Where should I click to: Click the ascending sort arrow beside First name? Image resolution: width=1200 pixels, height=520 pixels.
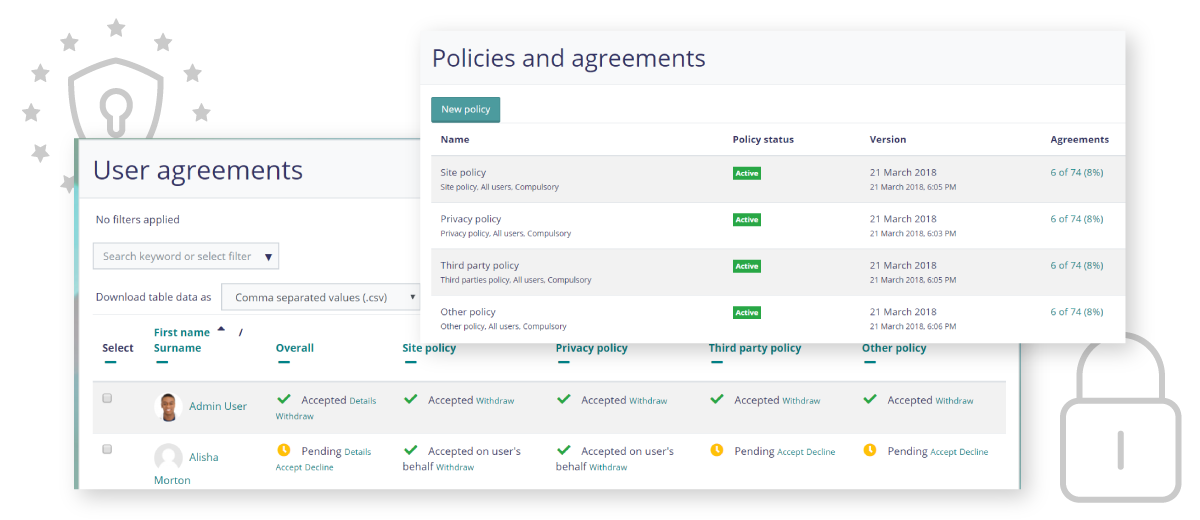click(x=221, y=329)
